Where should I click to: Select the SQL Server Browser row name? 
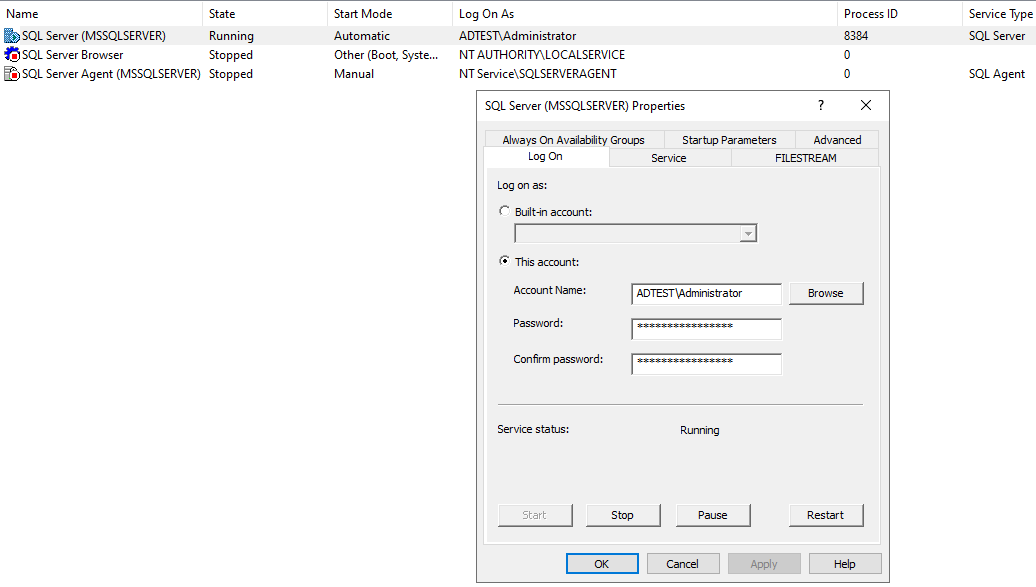(73, 55)
